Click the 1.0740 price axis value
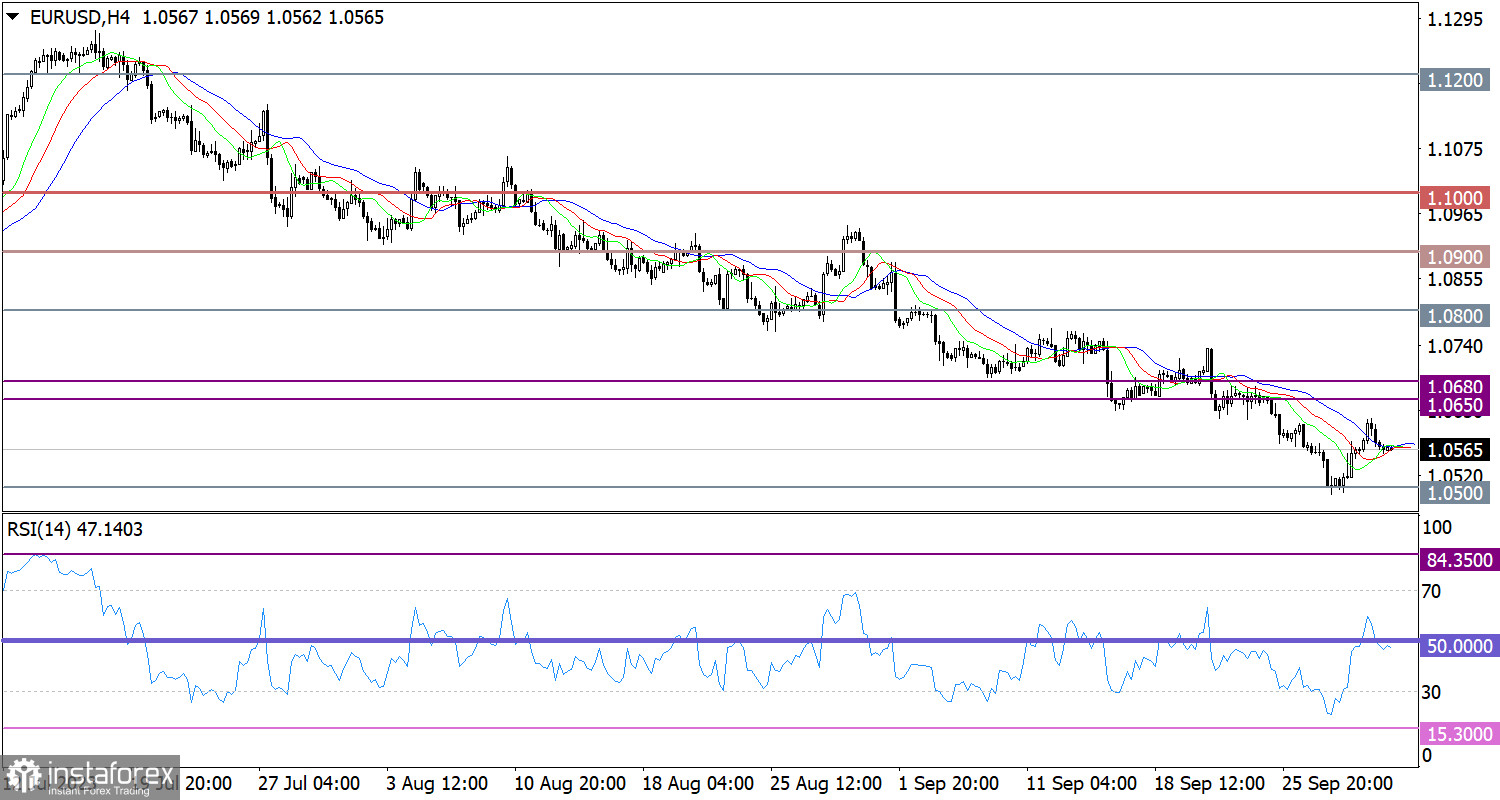Viewport: 1500px width, 800px height. tap(1455, 346)
